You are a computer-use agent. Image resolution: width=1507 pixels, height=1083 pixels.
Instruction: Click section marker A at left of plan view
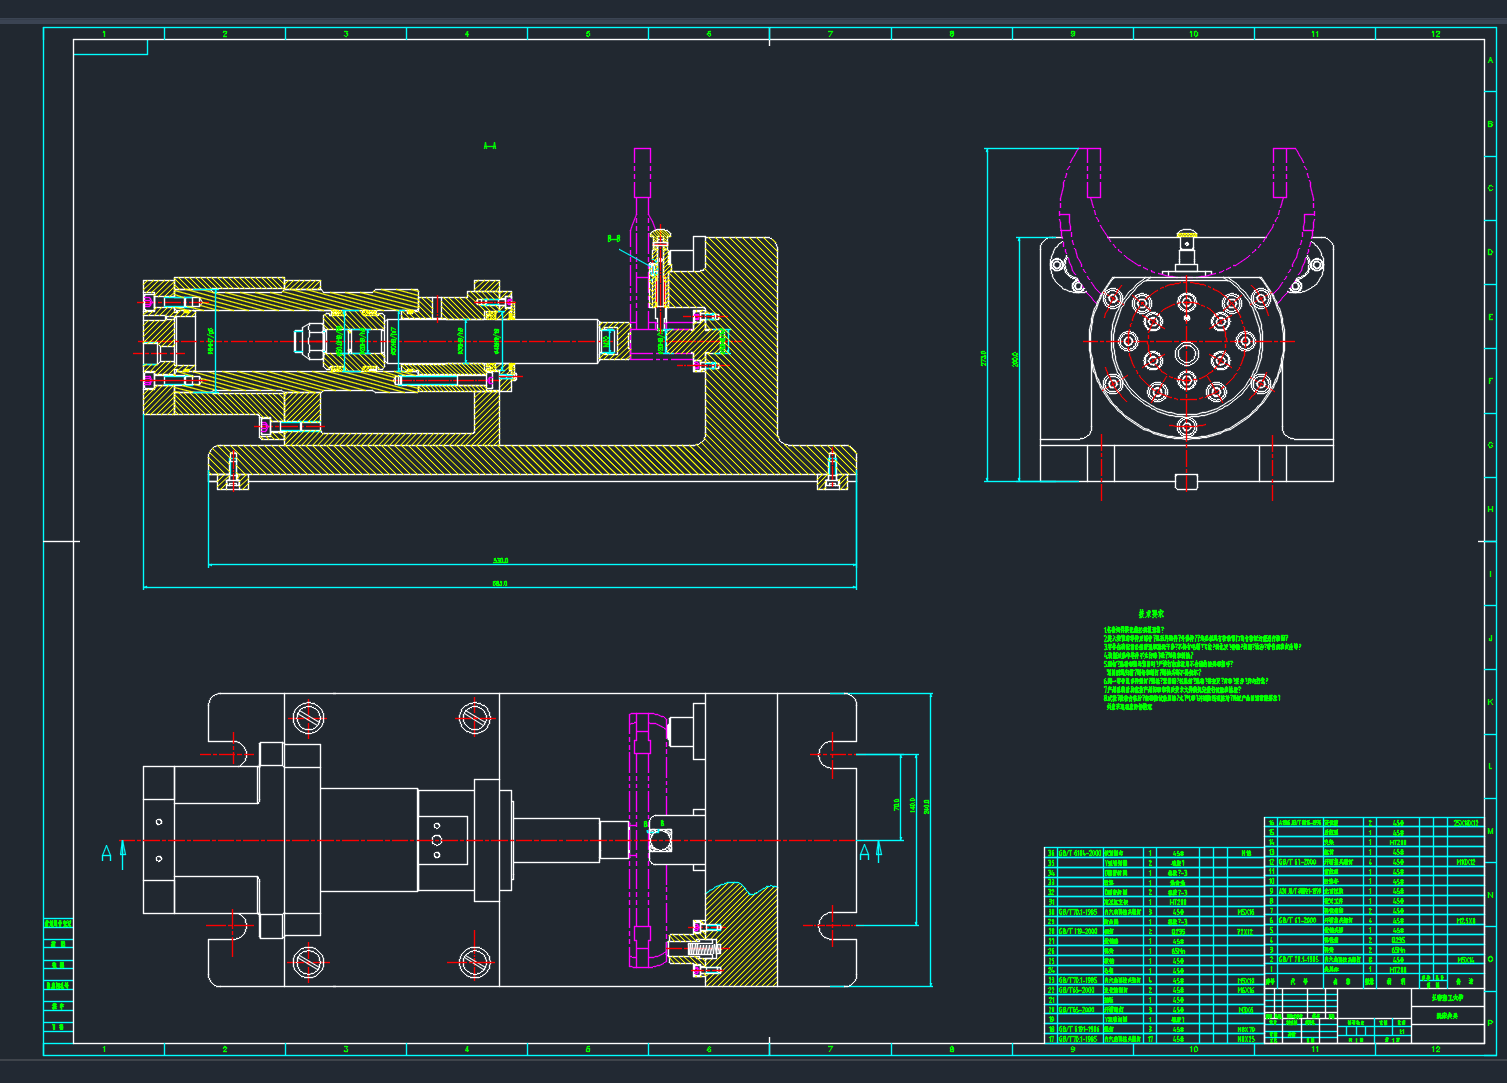tap(106, 853)
